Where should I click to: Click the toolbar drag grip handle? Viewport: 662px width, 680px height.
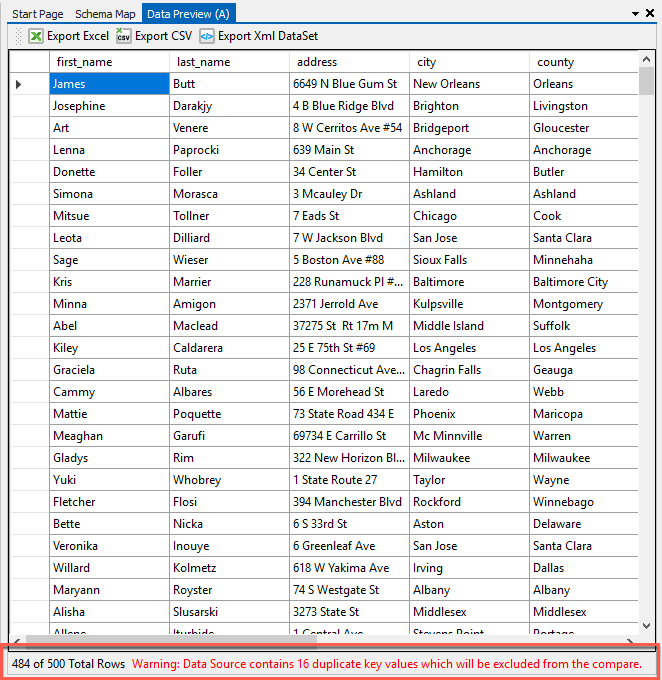click(x=18, y=36)
